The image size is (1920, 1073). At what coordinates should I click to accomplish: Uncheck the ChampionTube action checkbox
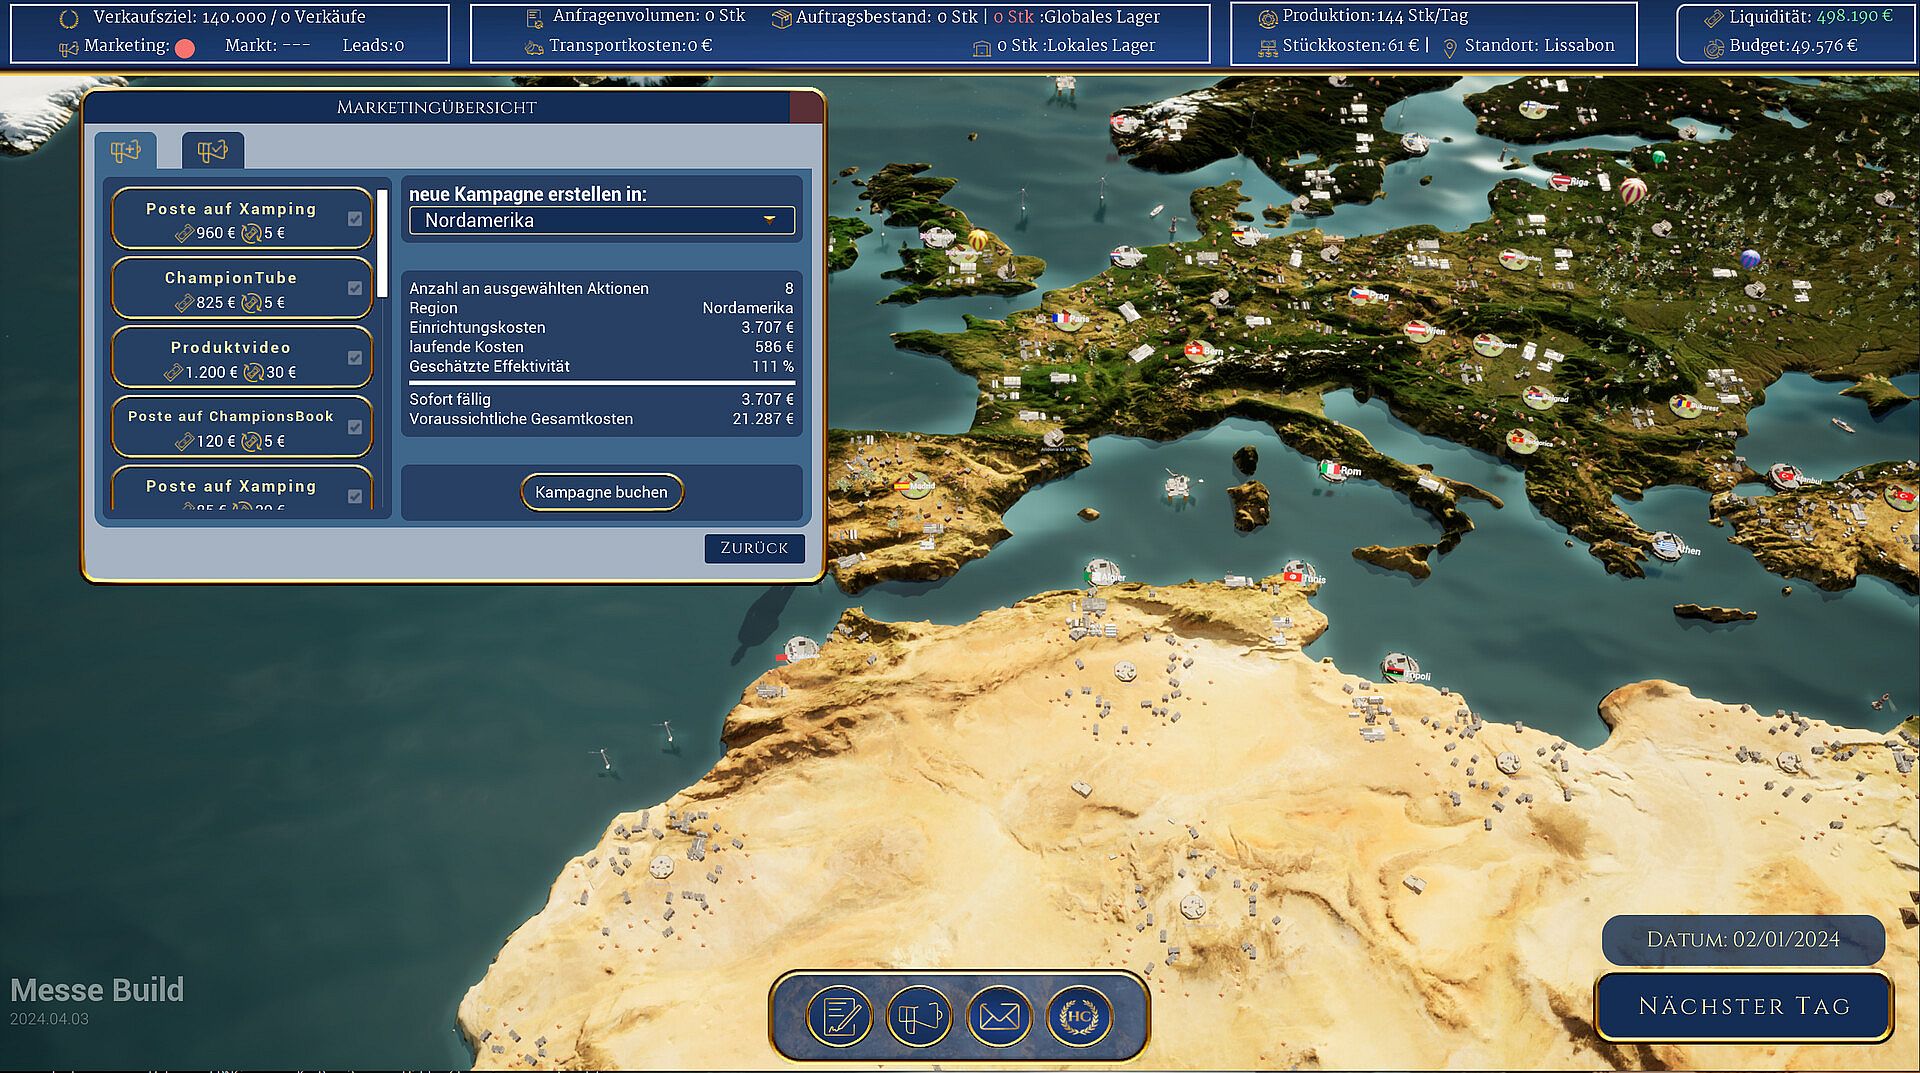pyautogui.click(x=355, y=288)
